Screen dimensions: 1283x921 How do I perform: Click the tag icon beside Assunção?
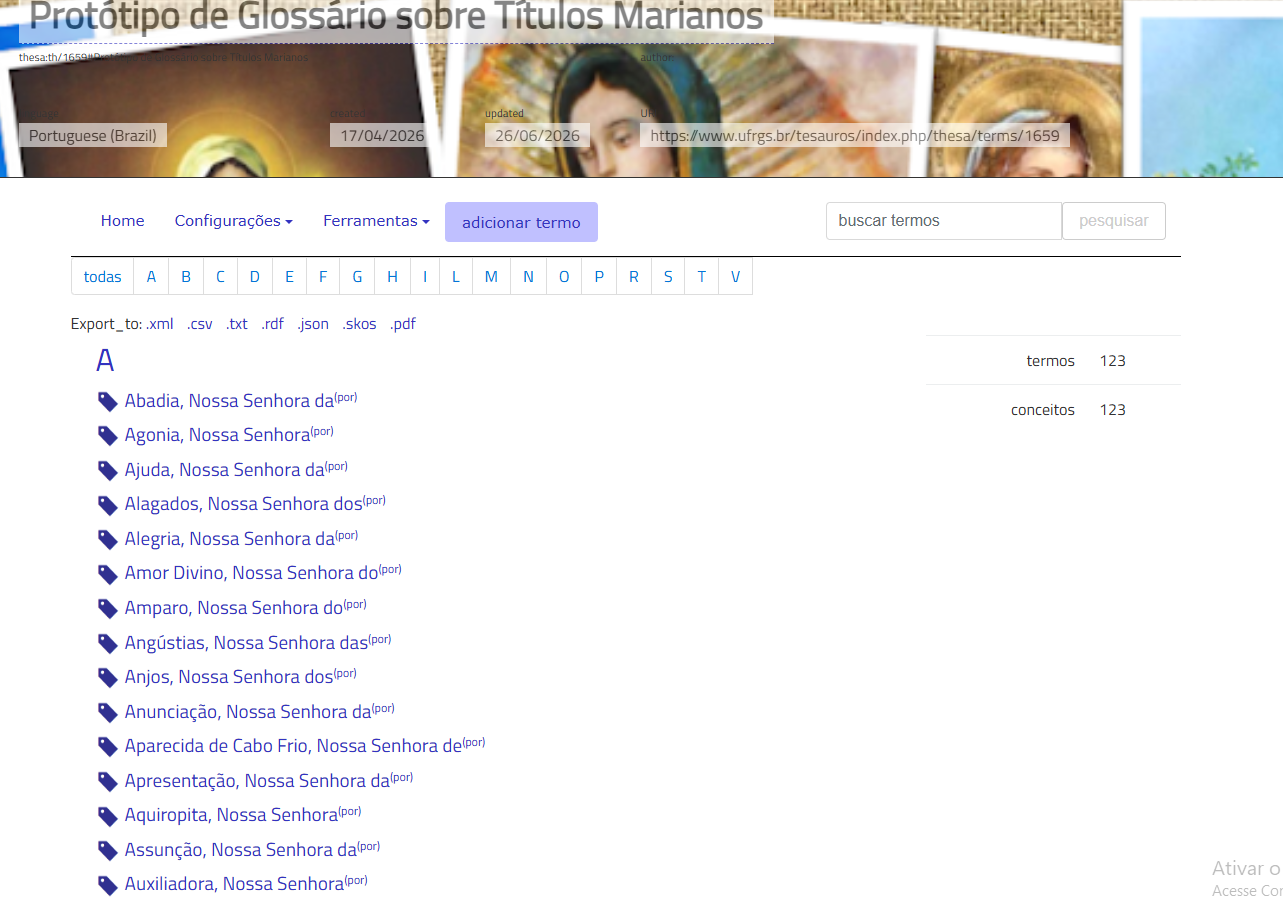coord(108,850)
